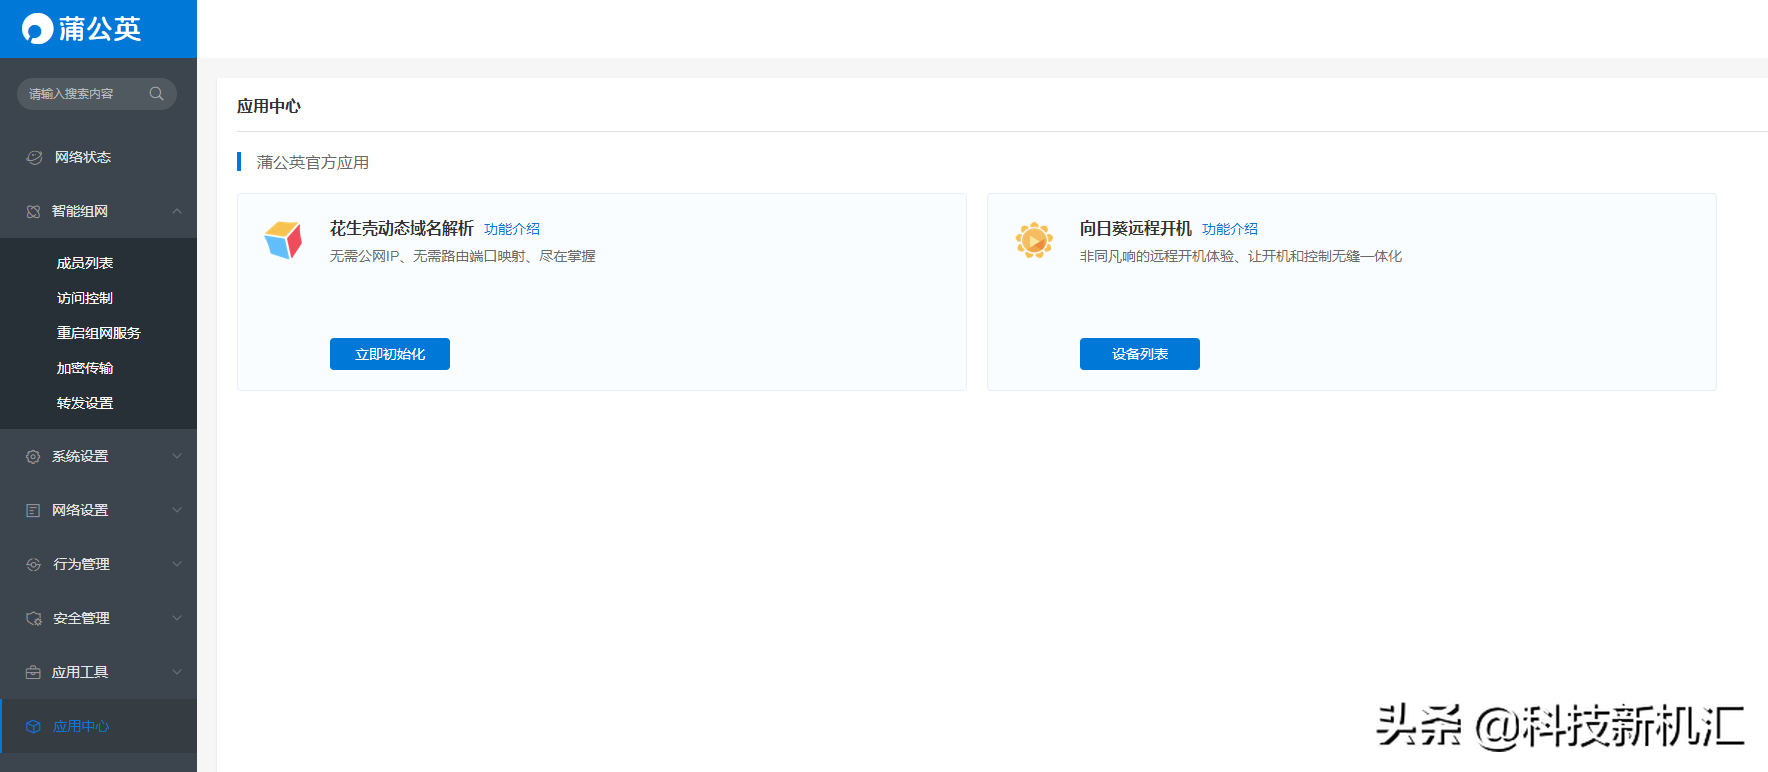
Task: Click the 网络设置 list icon
Action: pos(33,510)
